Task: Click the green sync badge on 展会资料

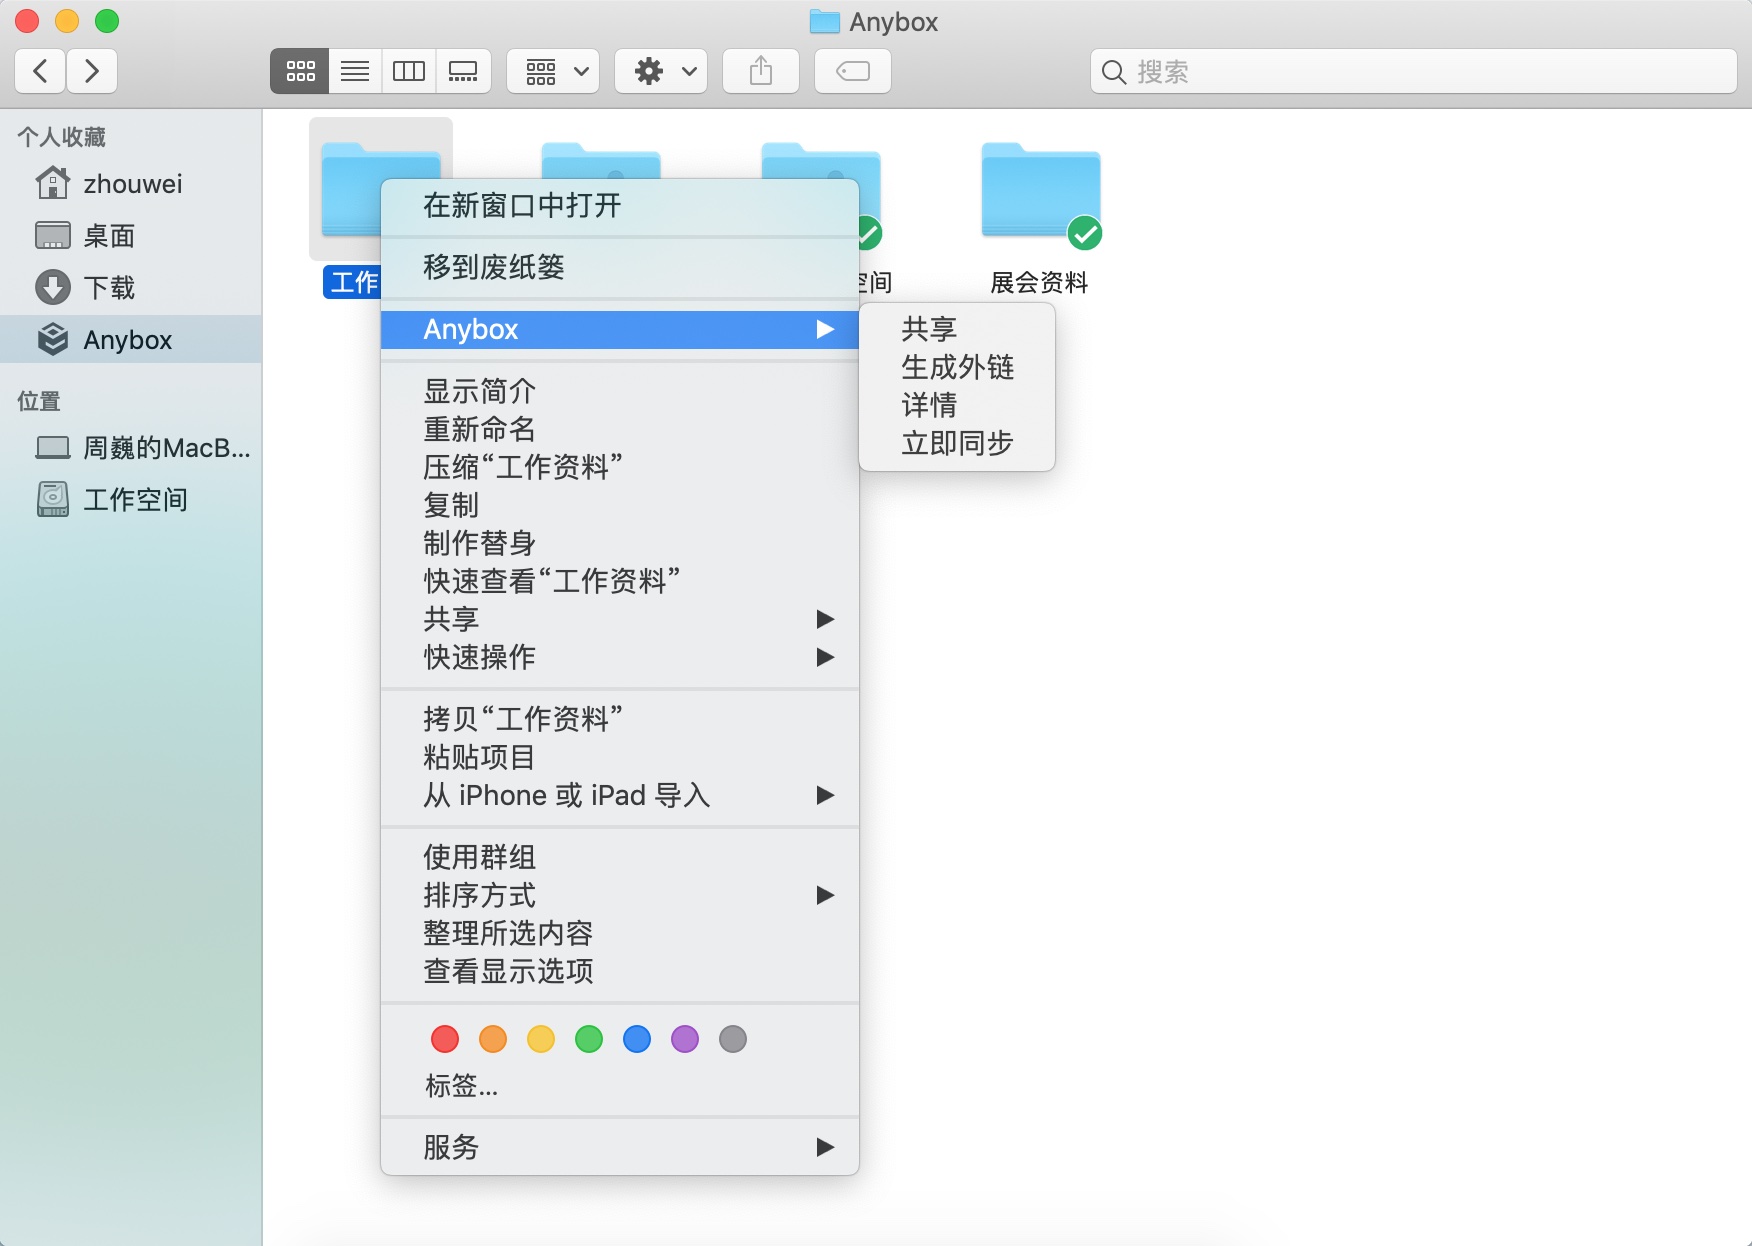Action: [1085, 233]
